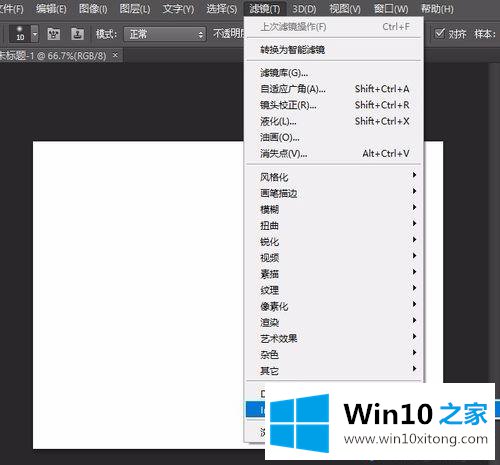Open the 编辑(E) menu
The image size is (500, 465).
coord(51,9)
